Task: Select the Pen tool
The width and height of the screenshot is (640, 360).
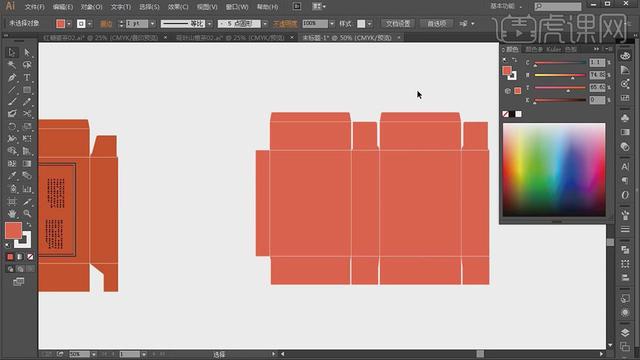Action: click(12, 77)
